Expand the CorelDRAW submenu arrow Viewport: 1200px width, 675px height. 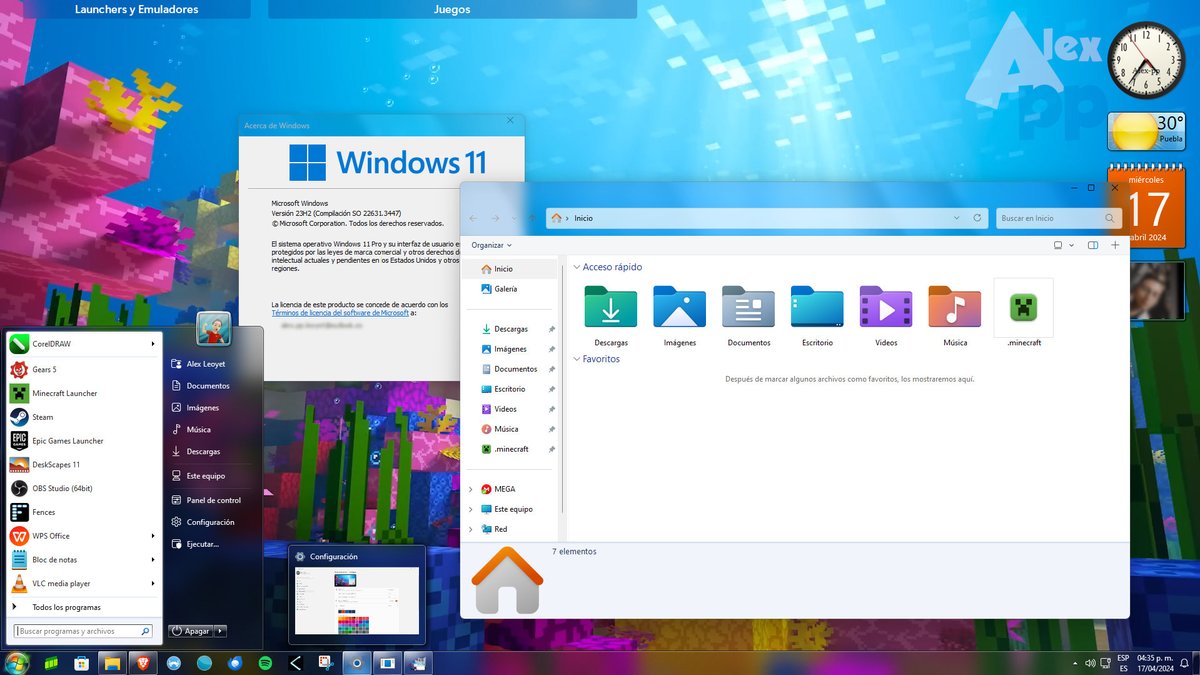pos(153,344)
